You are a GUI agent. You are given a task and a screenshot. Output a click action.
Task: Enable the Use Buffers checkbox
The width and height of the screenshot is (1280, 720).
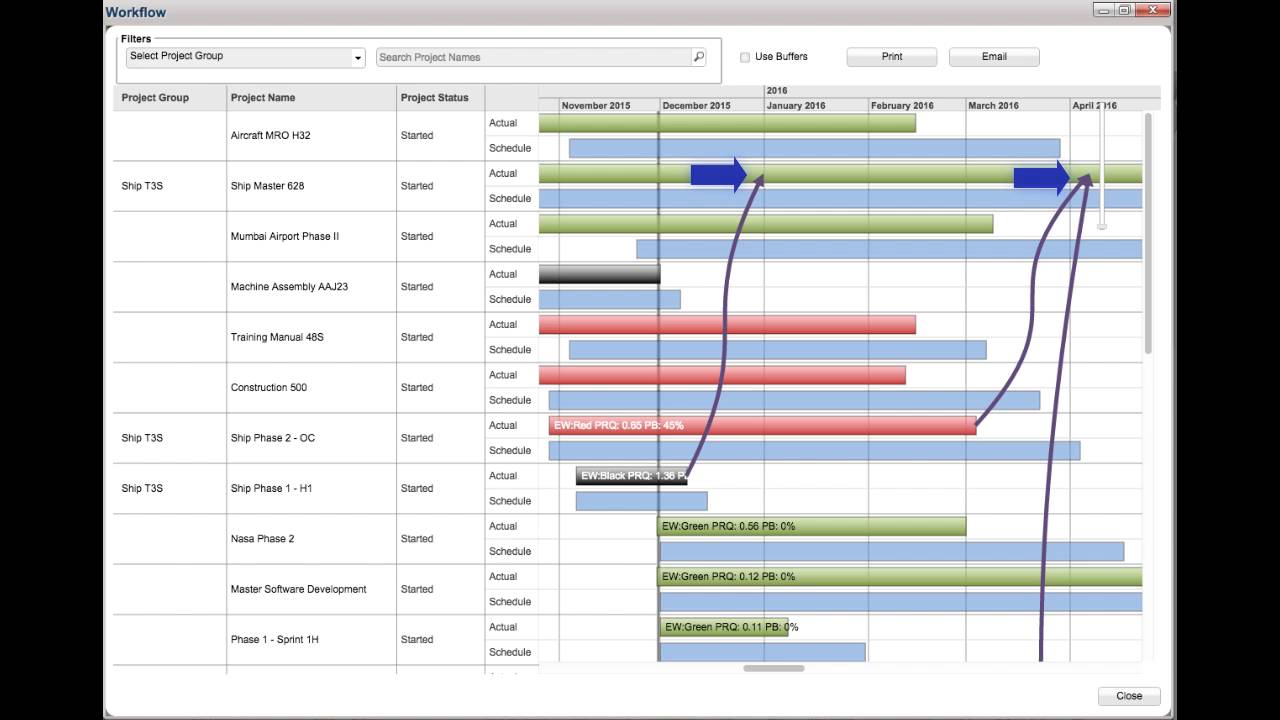click(745, 57)
